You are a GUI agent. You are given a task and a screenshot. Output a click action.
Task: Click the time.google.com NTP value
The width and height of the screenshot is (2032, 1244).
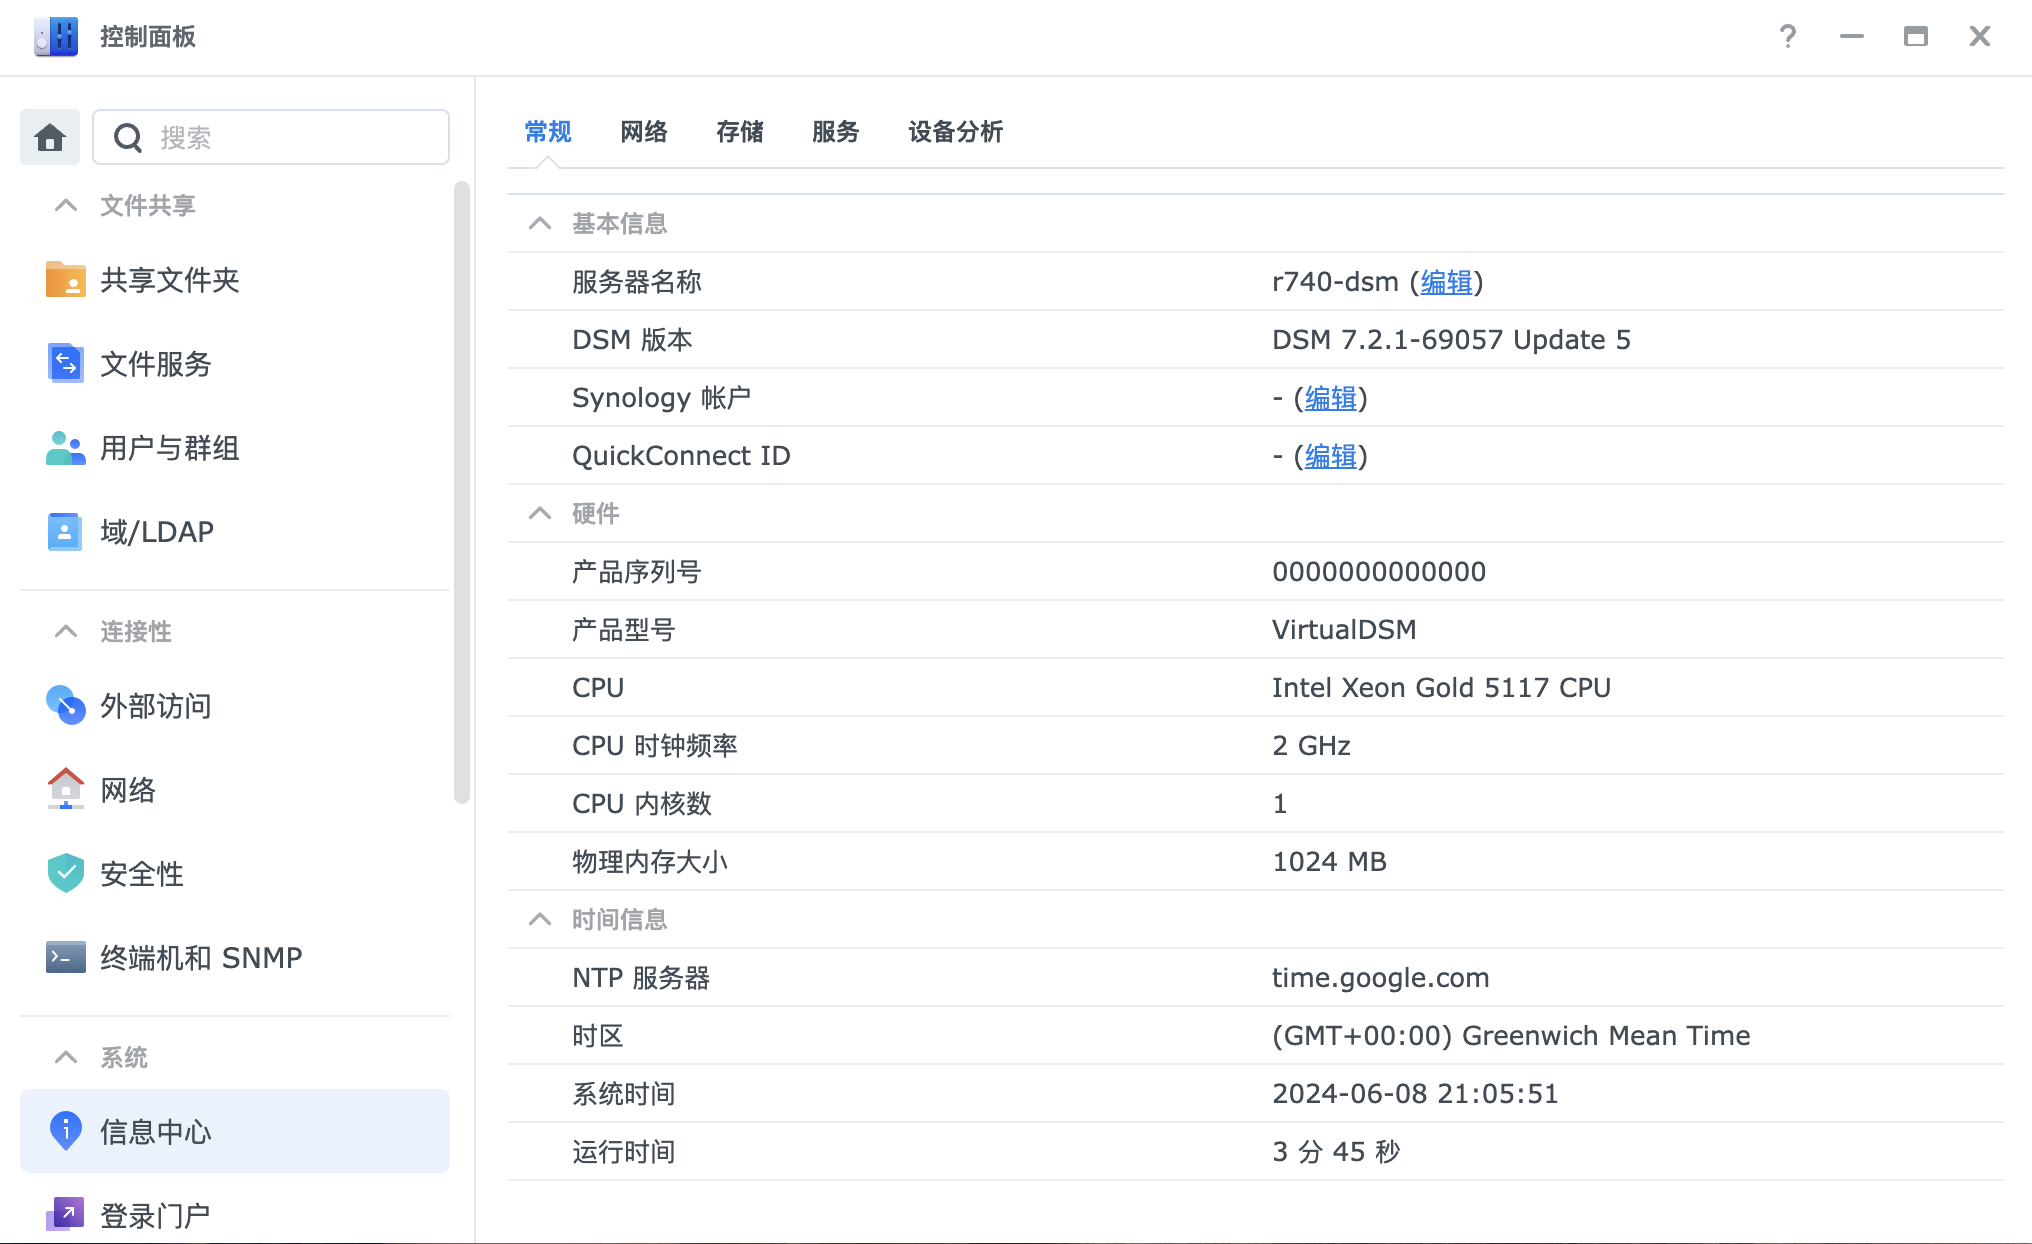[1381, 979]
